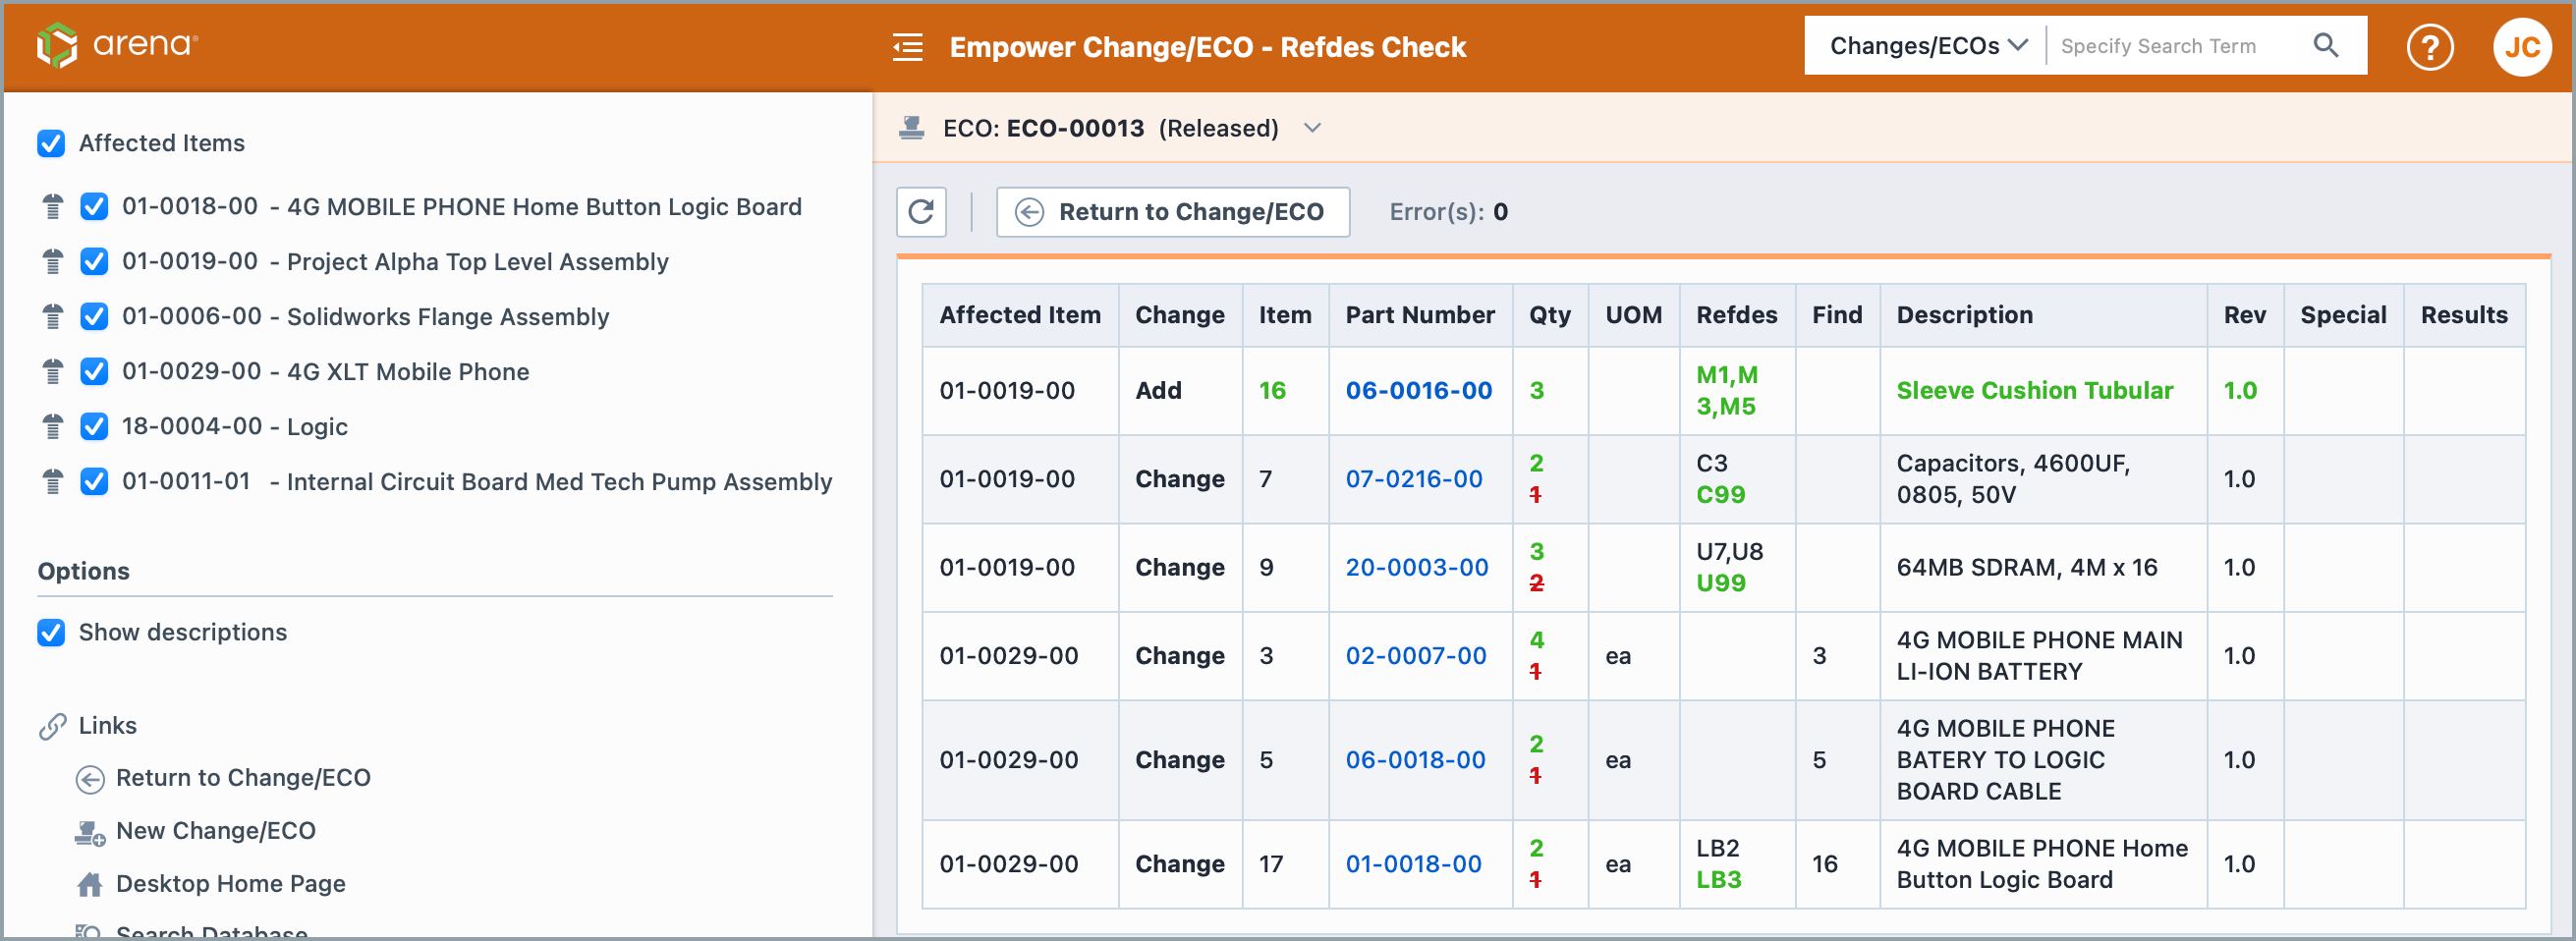Uncheck 01-0019-00 Project Alpha Top Level Assembly
The image size is (2576, 941).
coord(94,262)
